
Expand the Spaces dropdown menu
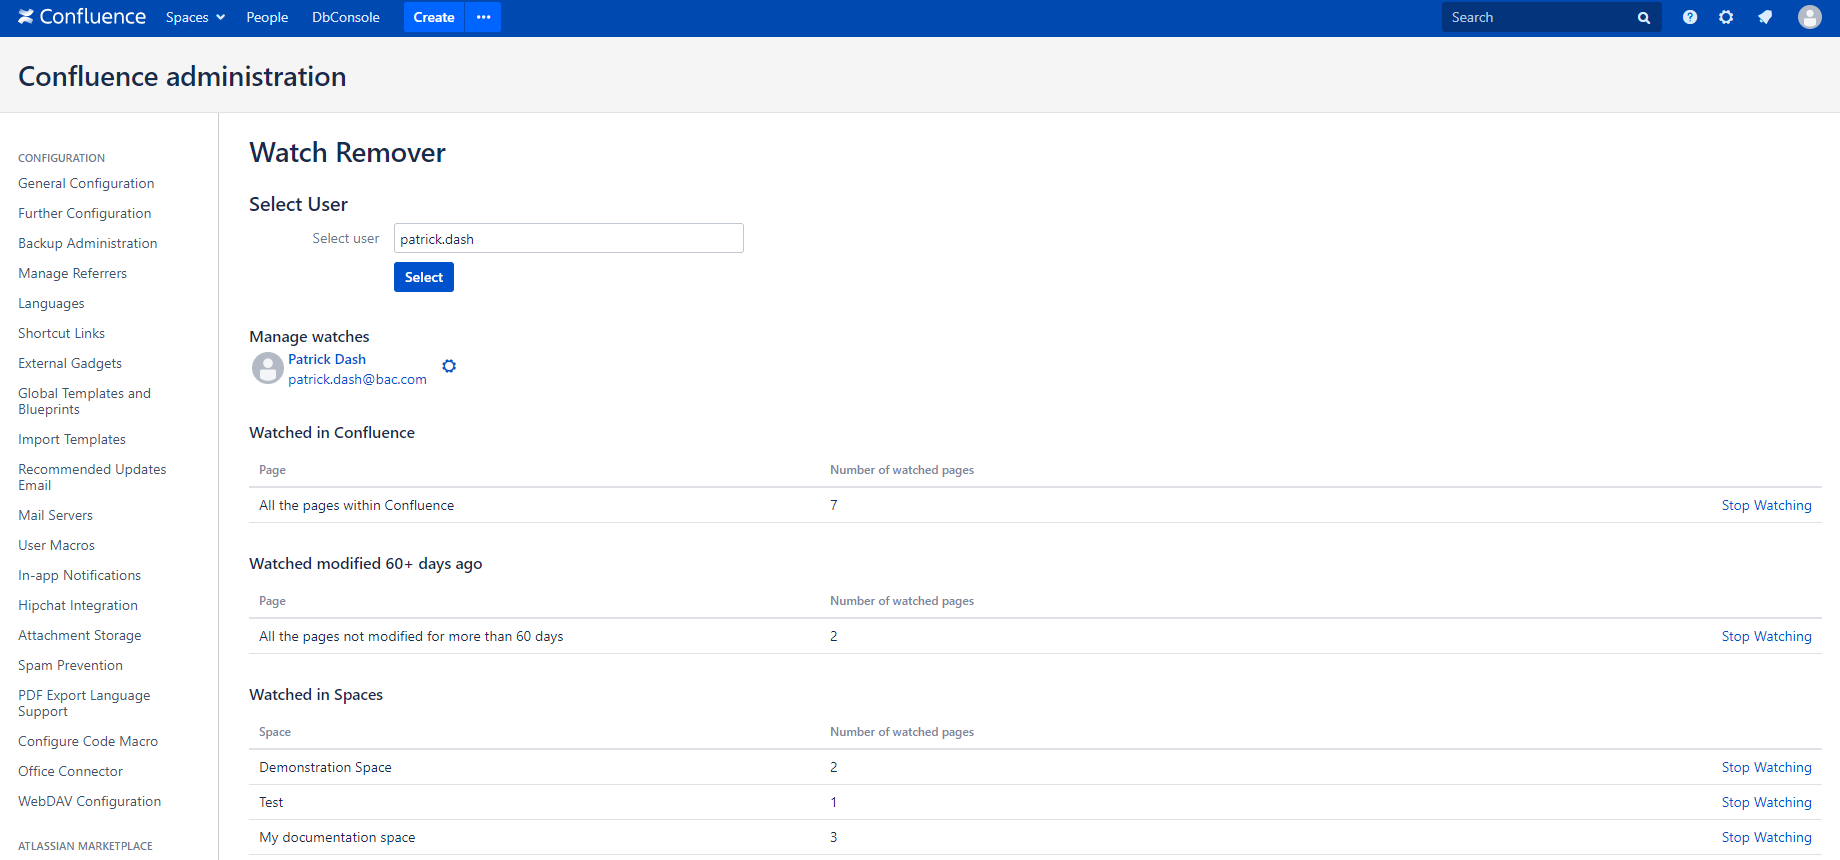pos(195,17)
